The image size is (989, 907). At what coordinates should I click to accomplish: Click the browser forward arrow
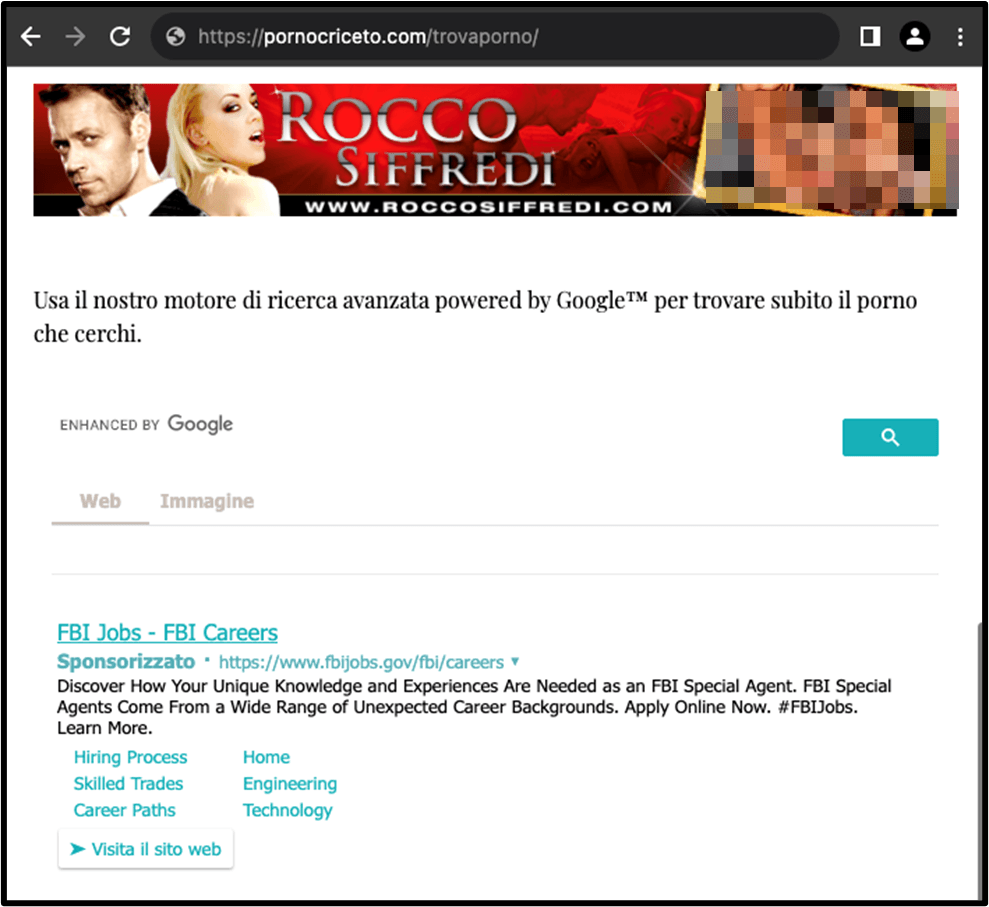pos(75,37)
